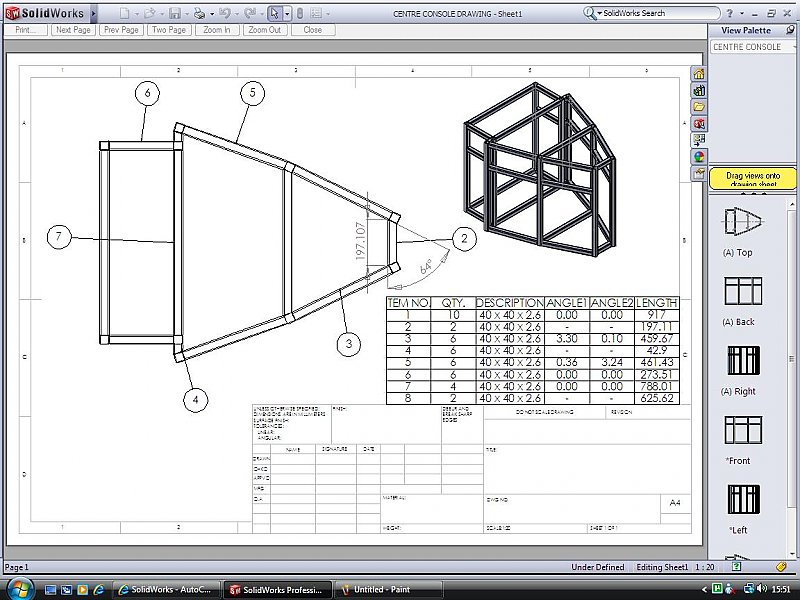Click the New document icon

(124, 14)
